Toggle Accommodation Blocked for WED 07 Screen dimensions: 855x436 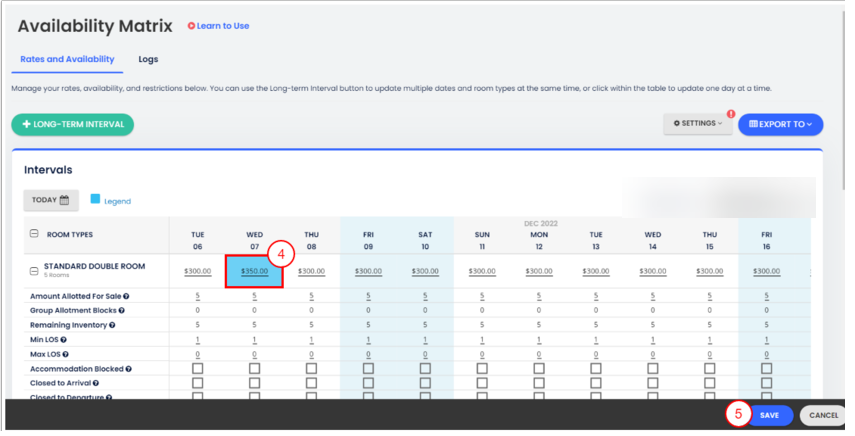(255, 369)
